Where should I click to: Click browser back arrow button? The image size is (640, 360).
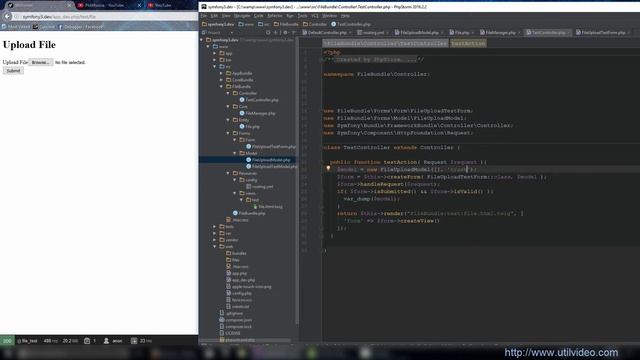coord(7,16)
